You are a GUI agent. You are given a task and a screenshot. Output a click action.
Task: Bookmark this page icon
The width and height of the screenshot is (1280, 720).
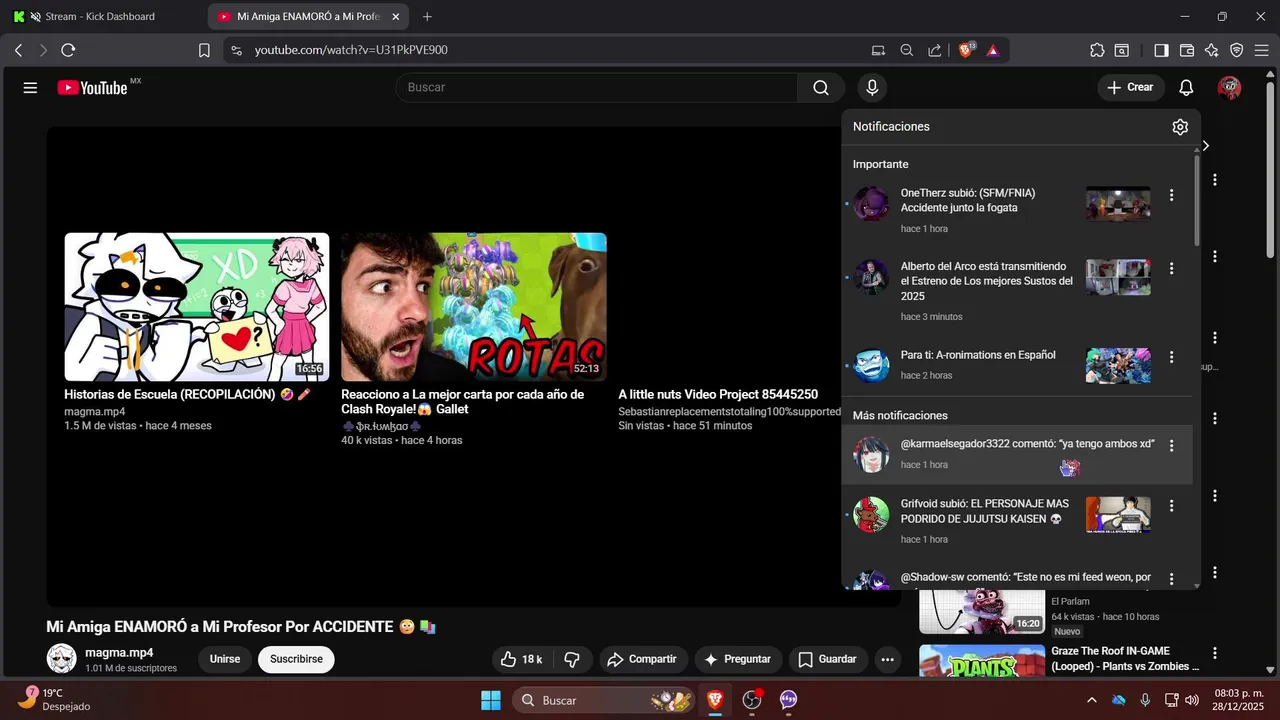[204, 50]
